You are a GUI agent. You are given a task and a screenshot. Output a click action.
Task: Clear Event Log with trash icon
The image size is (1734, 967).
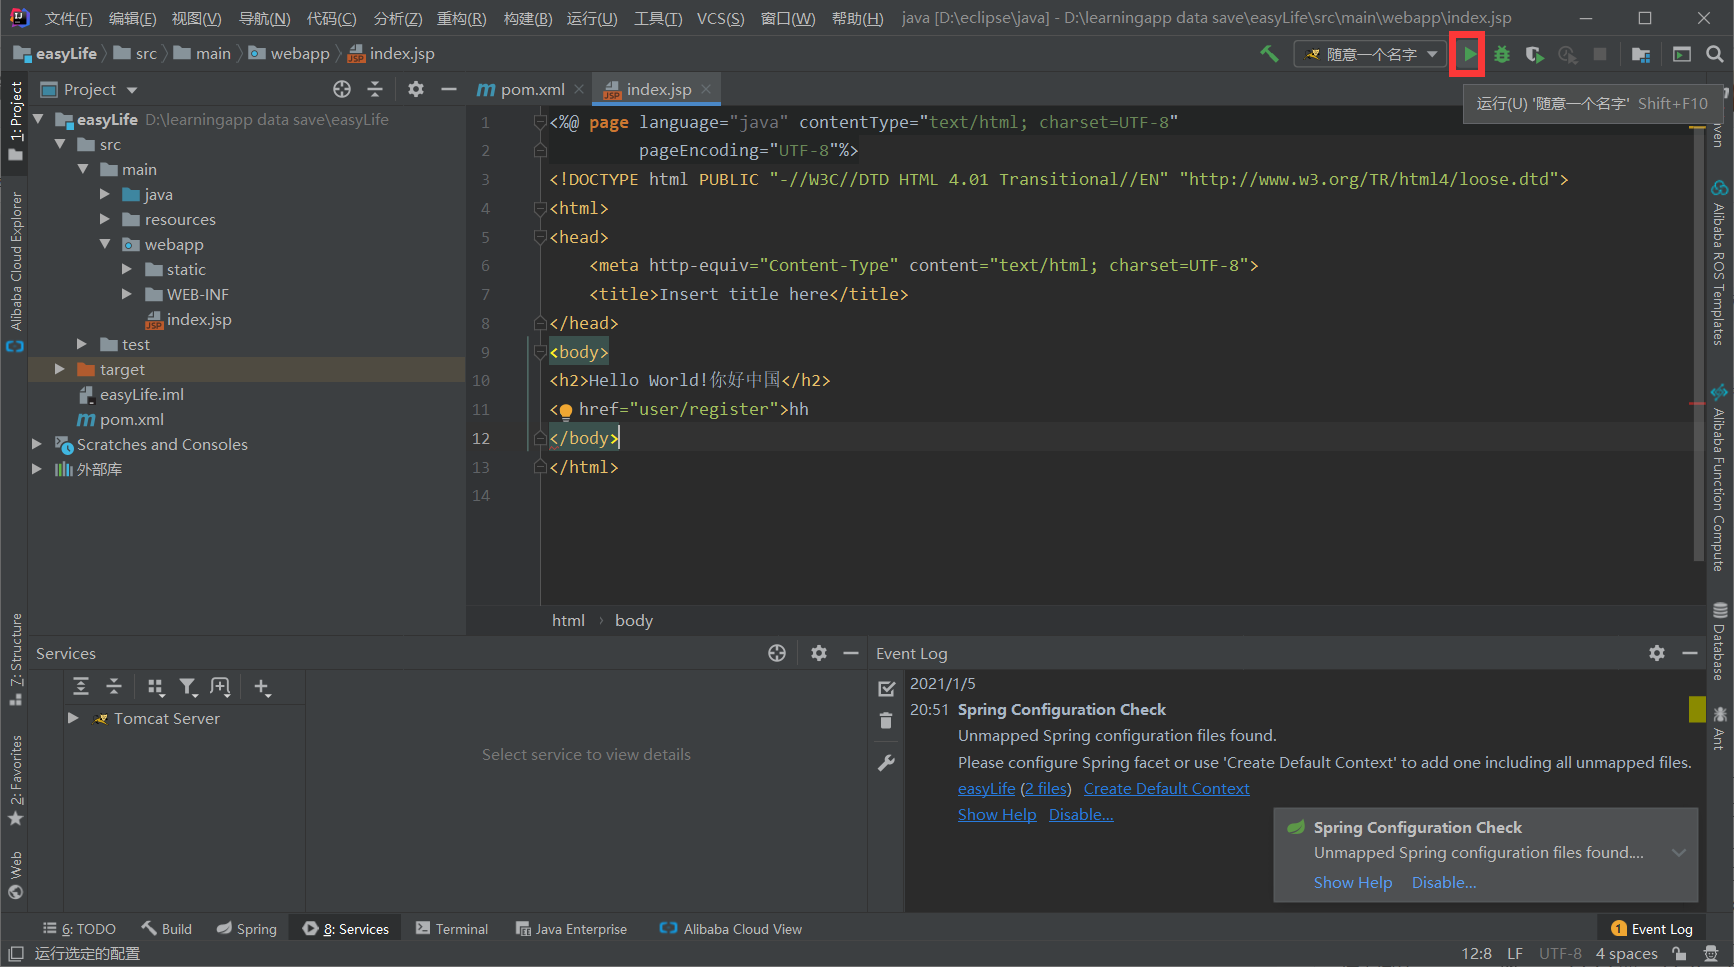886,720
